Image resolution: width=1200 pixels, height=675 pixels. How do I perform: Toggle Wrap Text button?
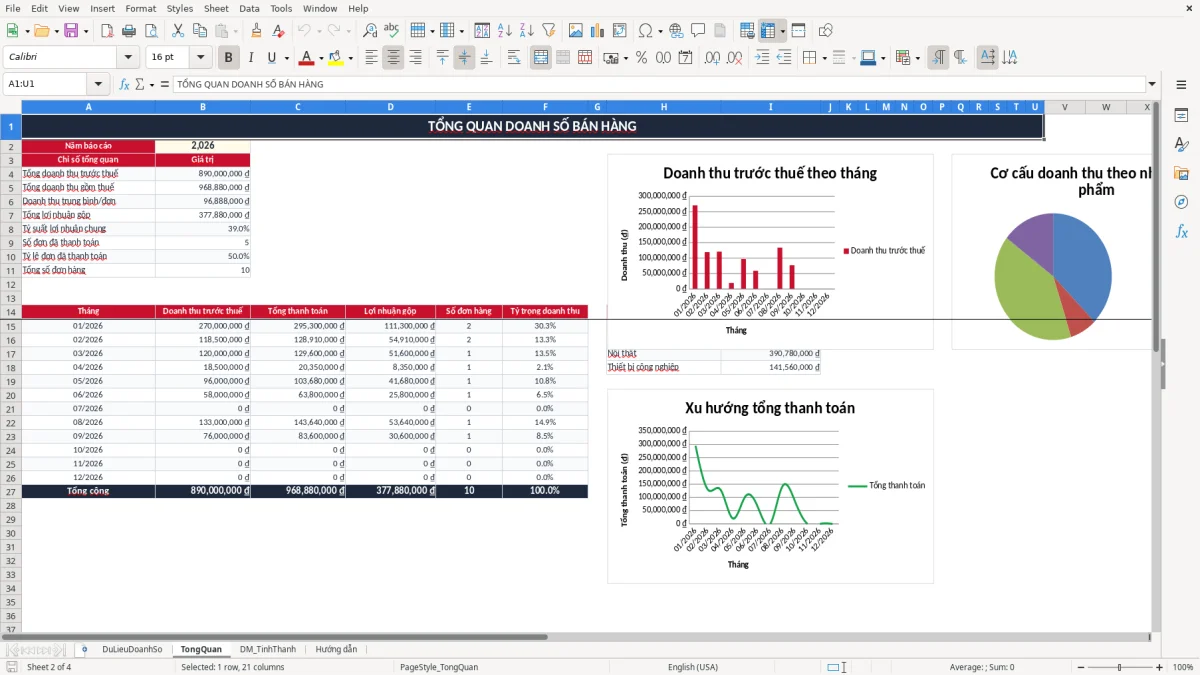514,58
